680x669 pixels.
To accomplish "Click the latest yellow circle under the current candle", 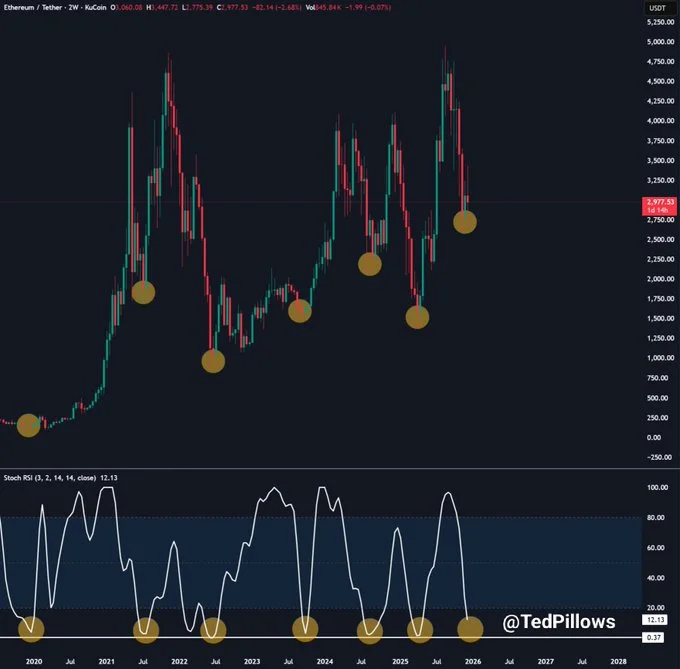I will coord(465,222).
